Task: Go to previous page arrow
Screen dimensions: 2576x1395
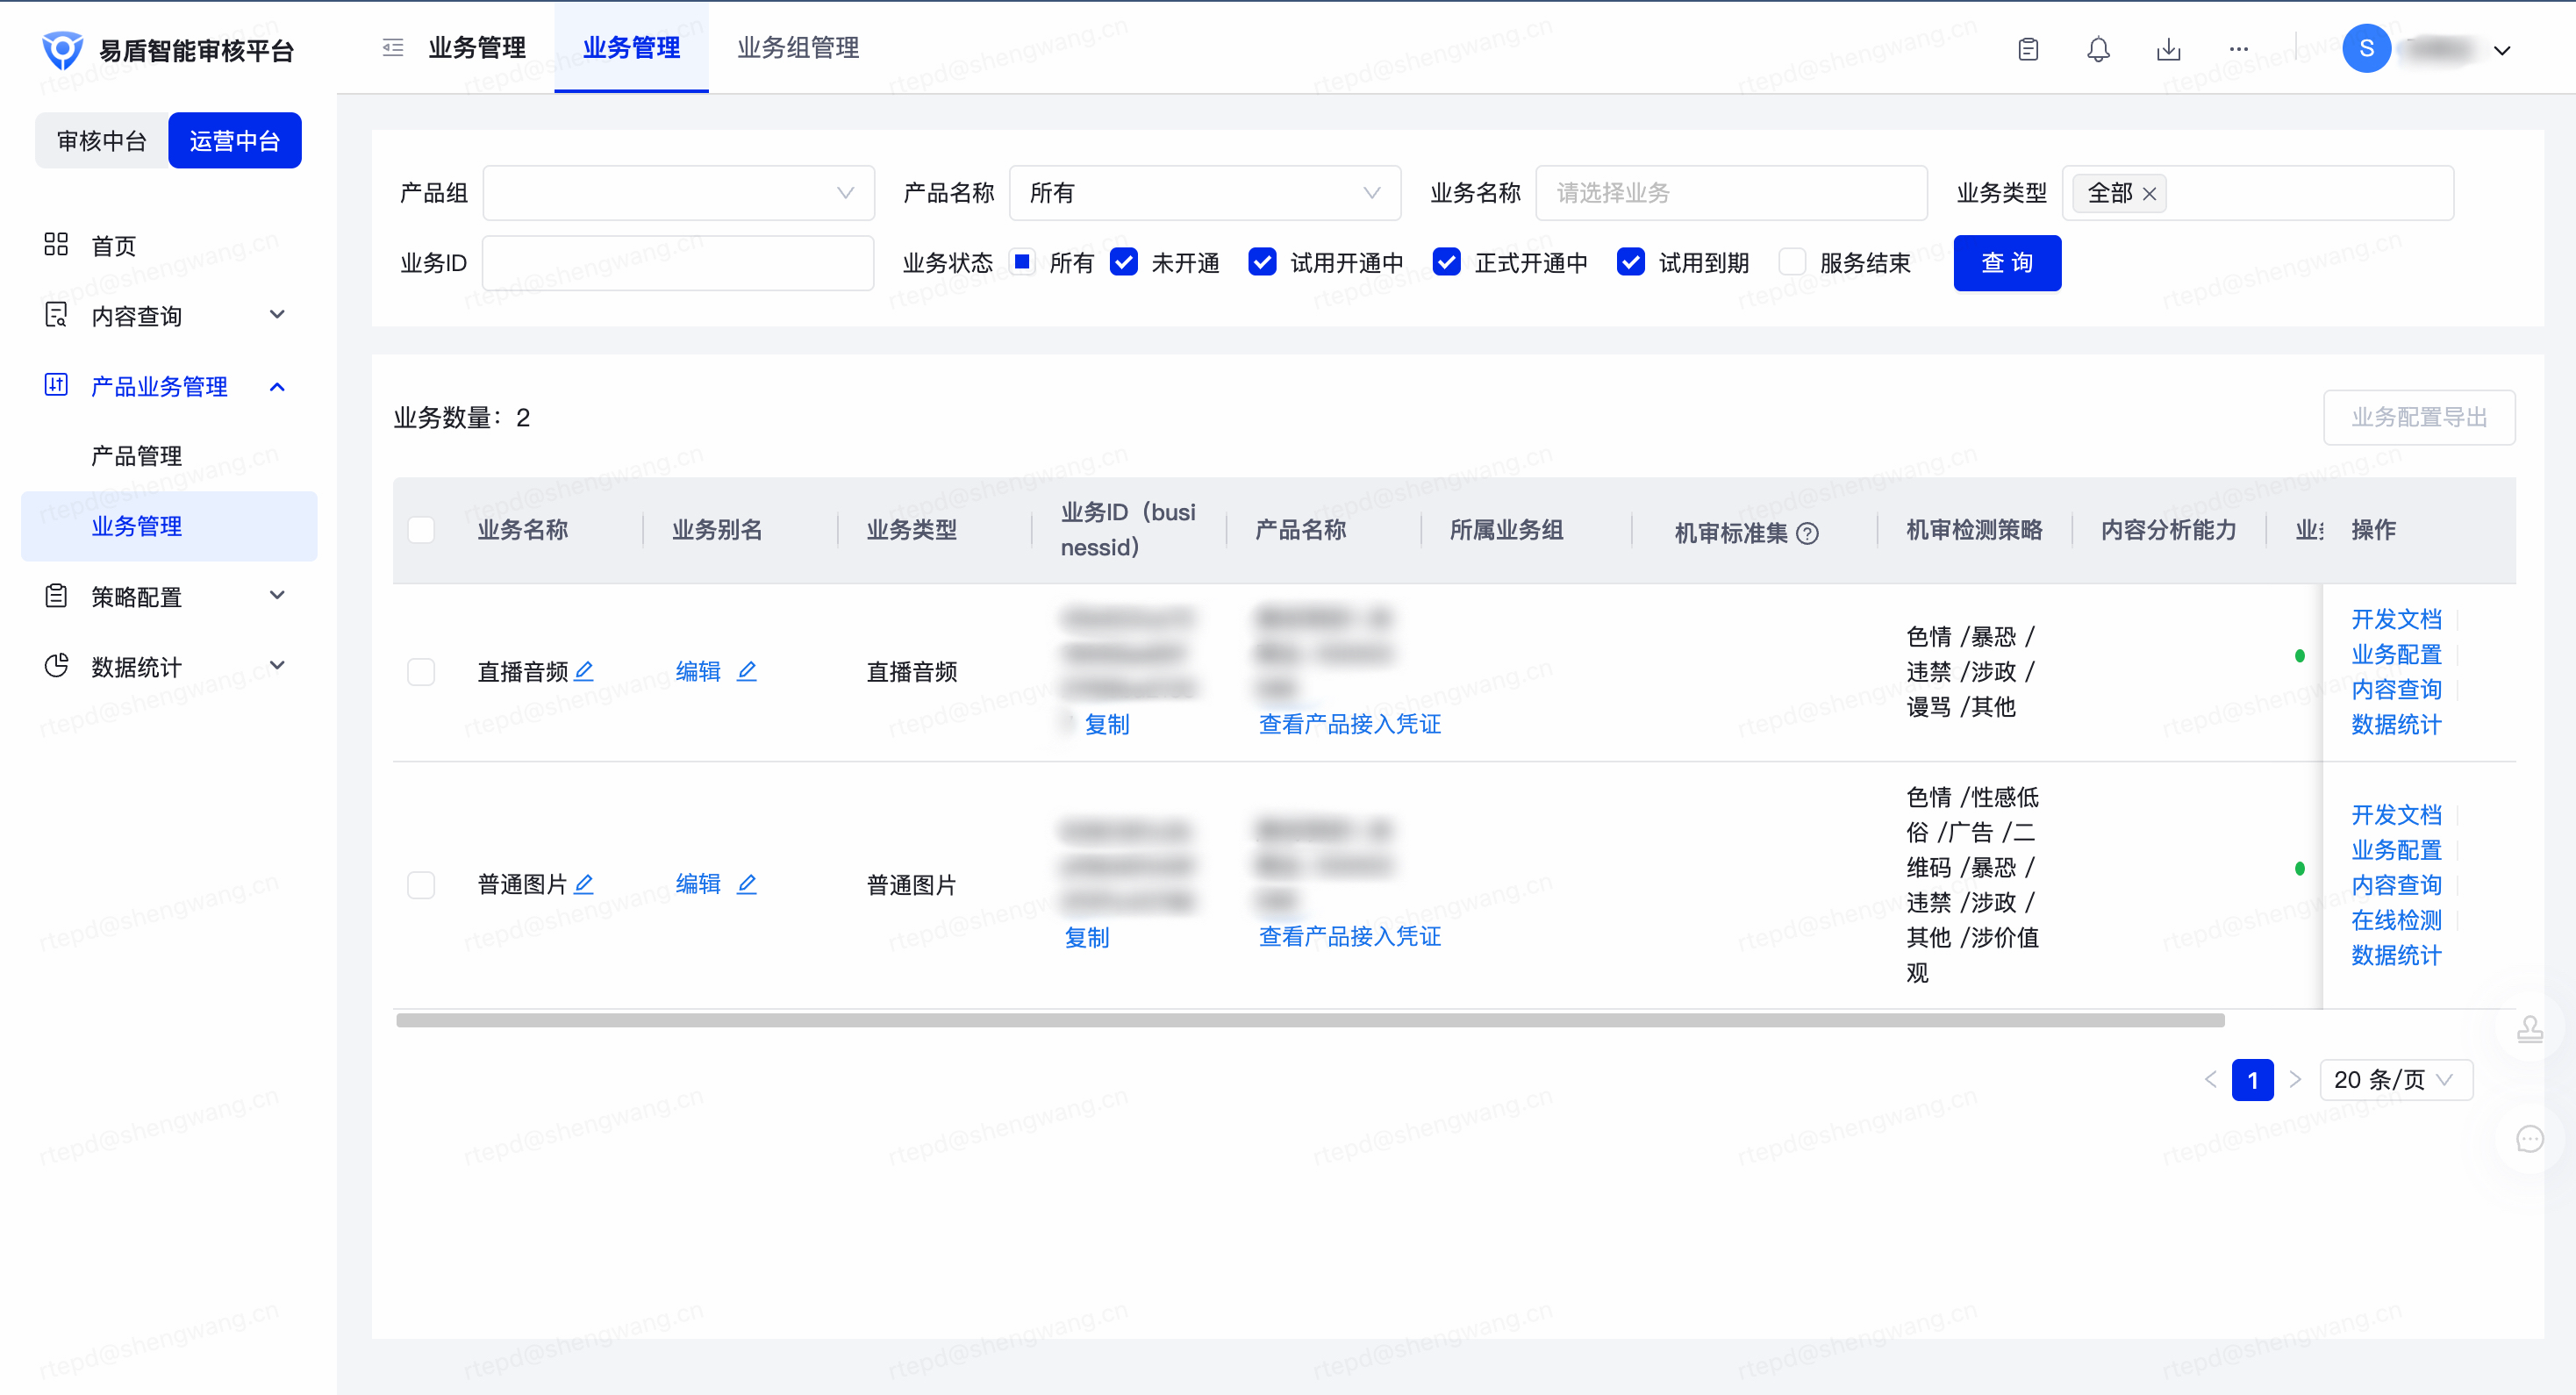Action: [2211, 1080]
